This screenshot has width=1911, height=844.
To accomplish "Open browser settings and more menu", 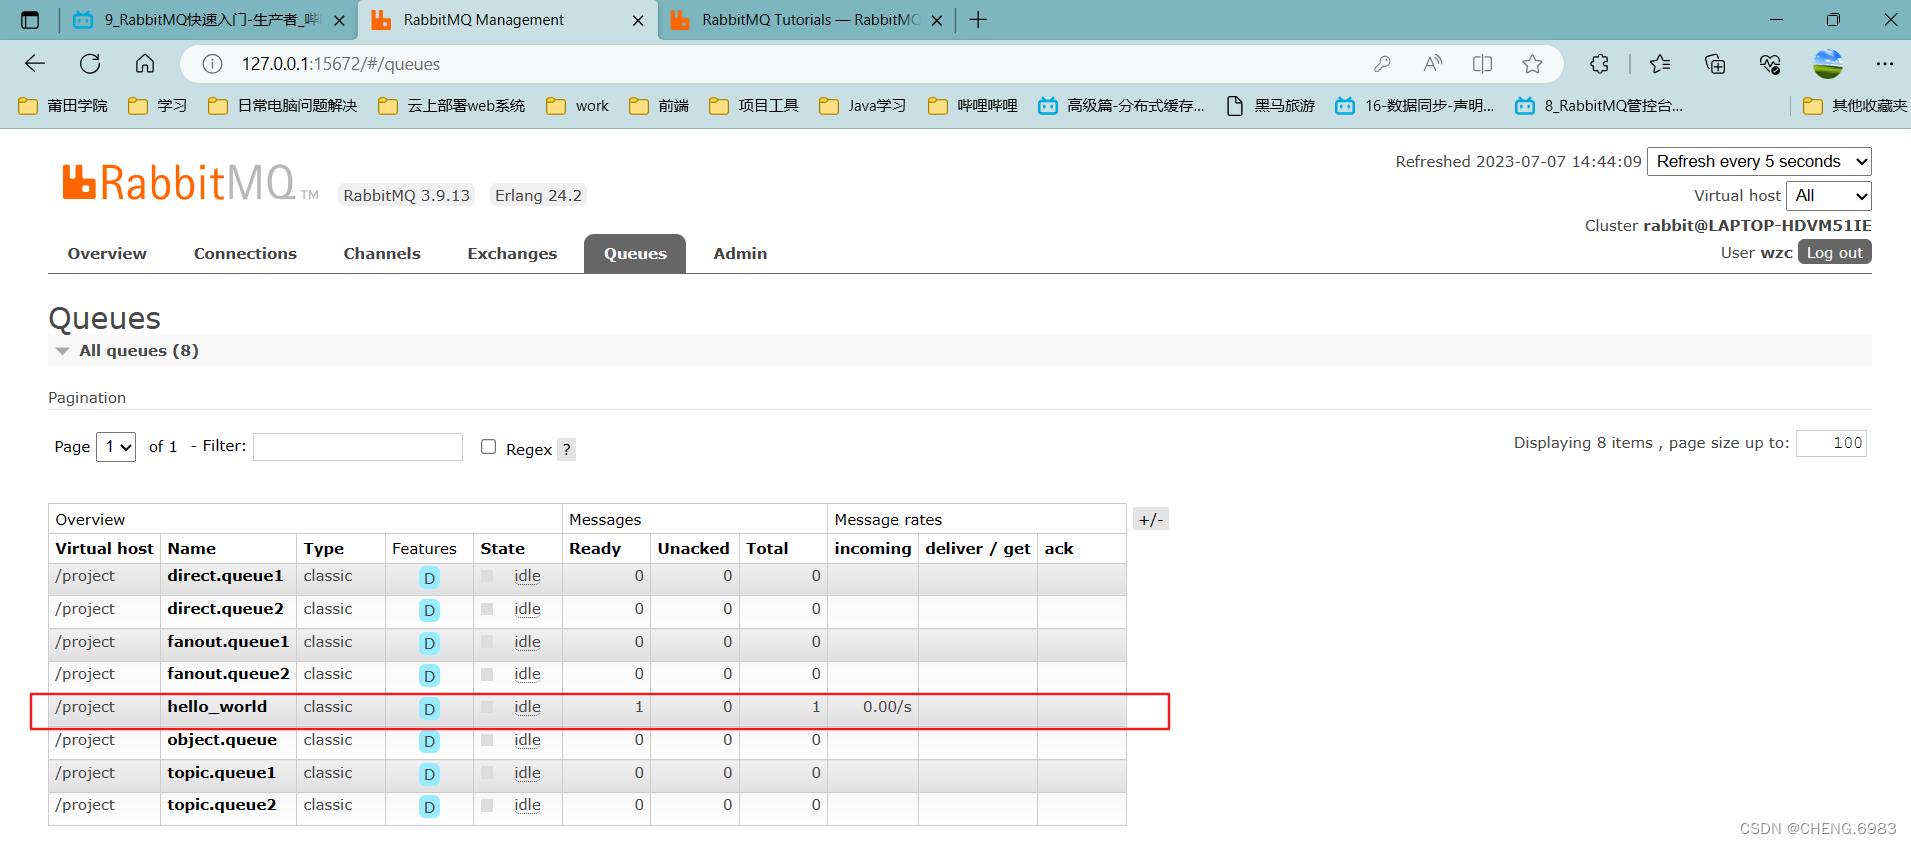I will tap(1885, 64).
